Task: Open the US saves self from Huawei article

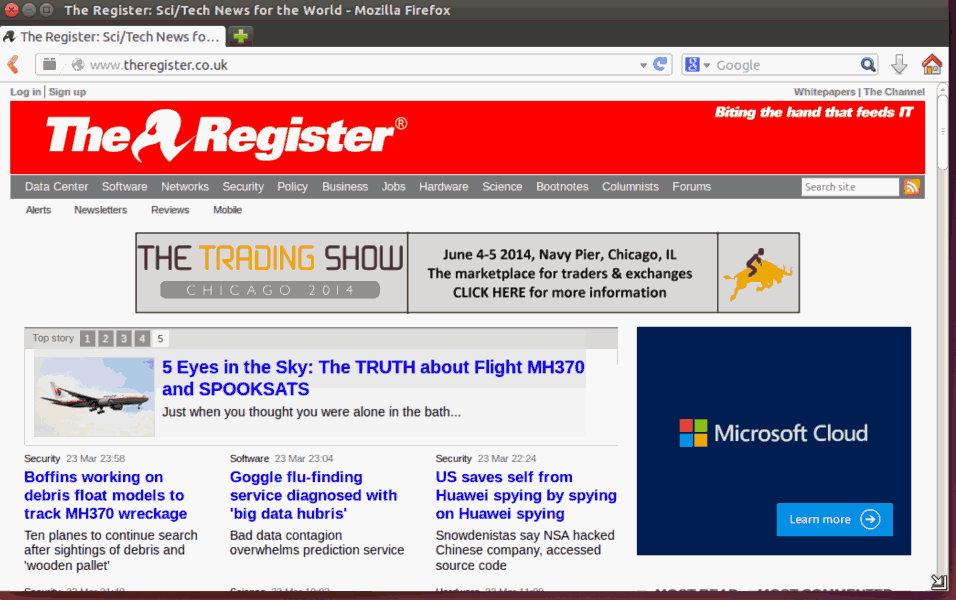Action: (x=526, y=495)
